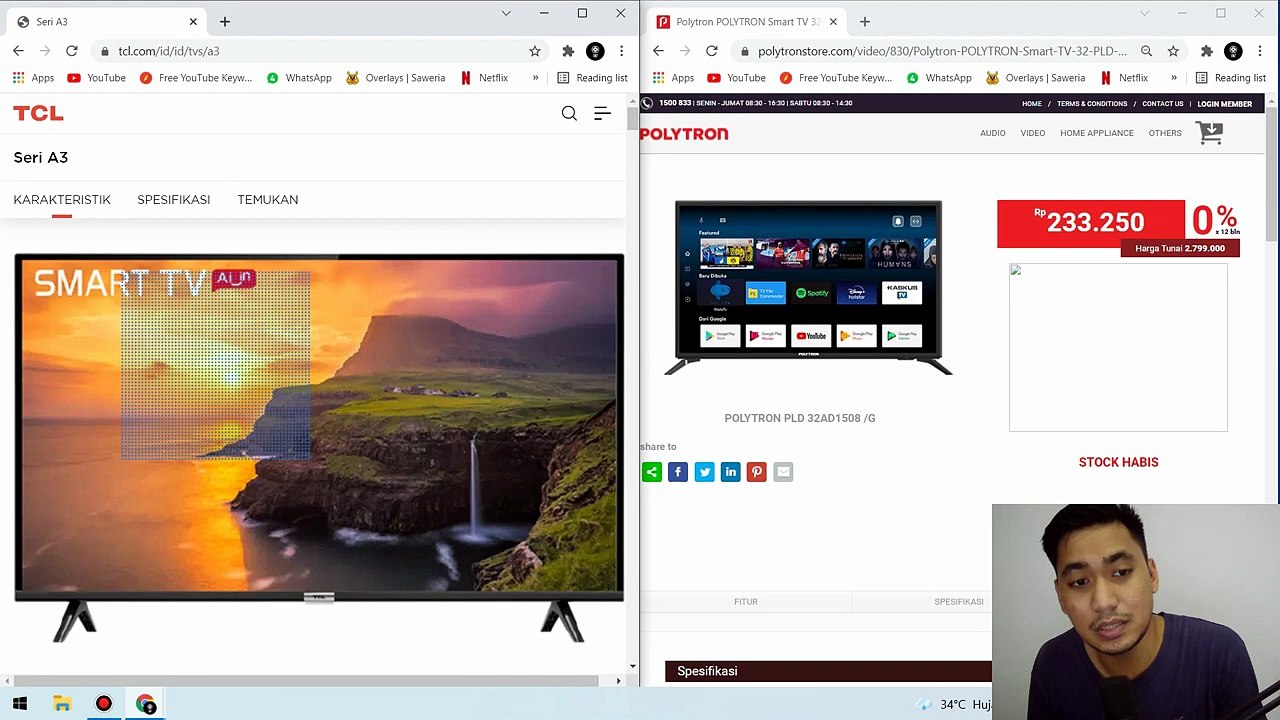Screen dimensions: 1280x720
Task: Click the TCL page vertical scrollbar thumb
Action: (632, 119)
